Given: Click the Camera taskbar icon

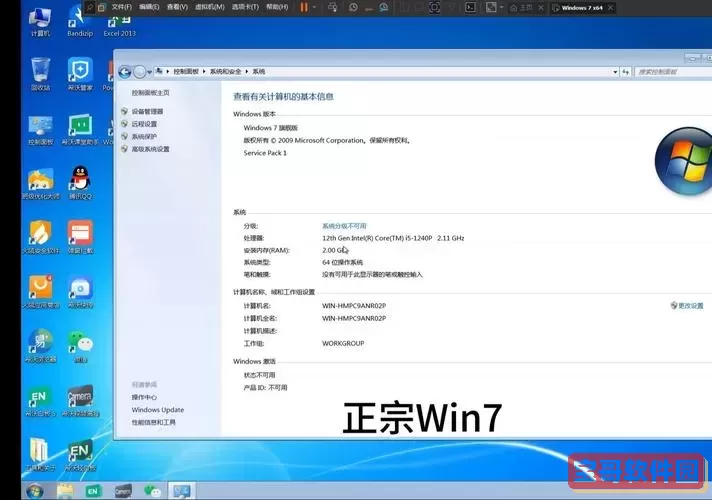Looking at the screenshot, I should (x=123, y=491).
